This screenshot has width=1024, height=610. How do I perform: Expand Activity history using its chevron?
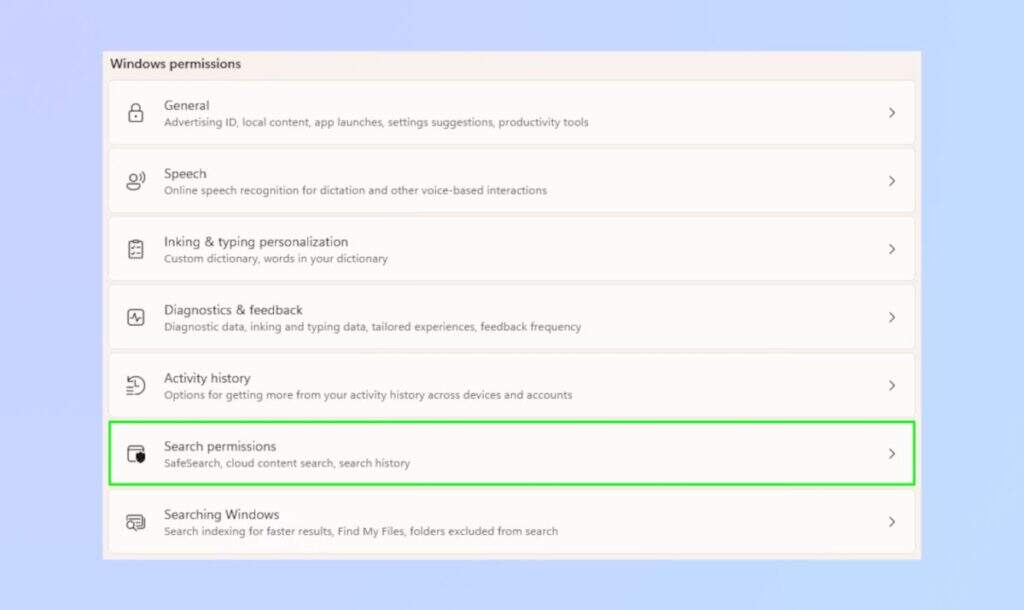pos(891,385)
